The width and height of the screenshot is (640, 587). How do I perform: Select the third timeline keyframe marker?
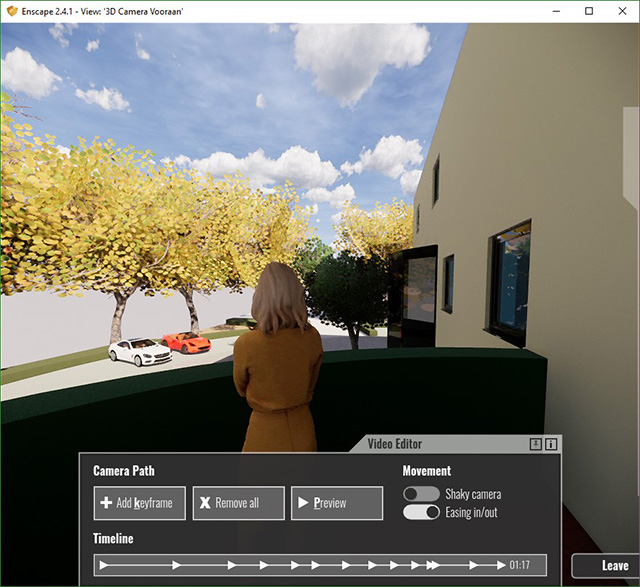click(232, 565)
